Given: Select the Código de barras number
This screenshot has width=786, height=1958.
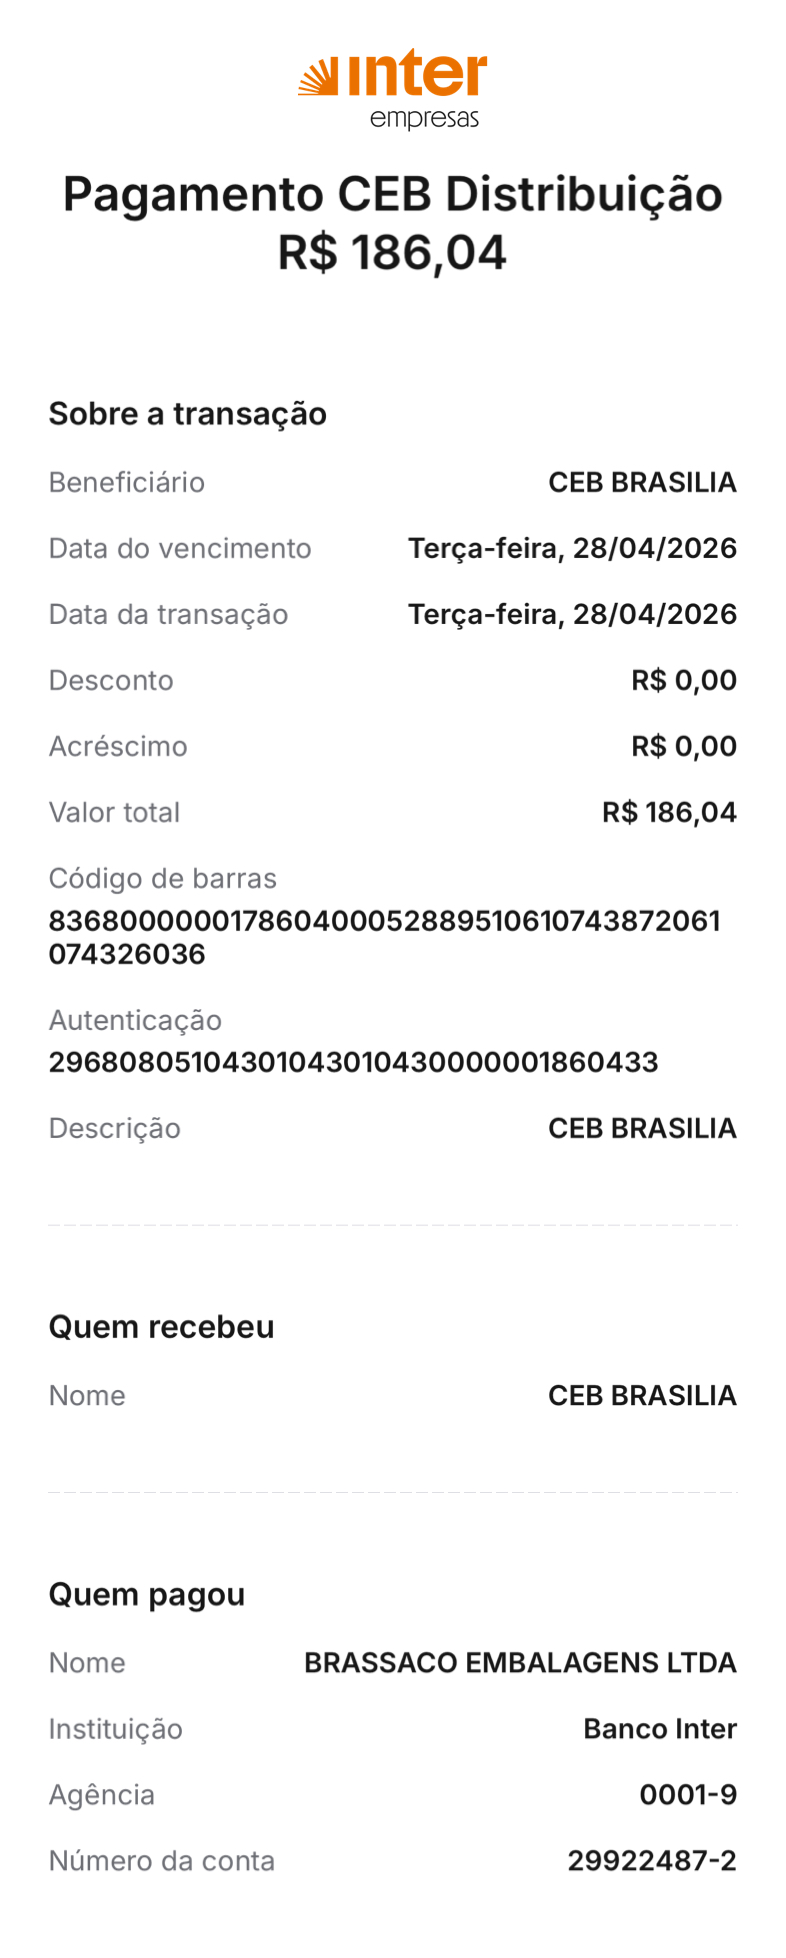Looking at the screenshot, I should (x=385, y=937).
